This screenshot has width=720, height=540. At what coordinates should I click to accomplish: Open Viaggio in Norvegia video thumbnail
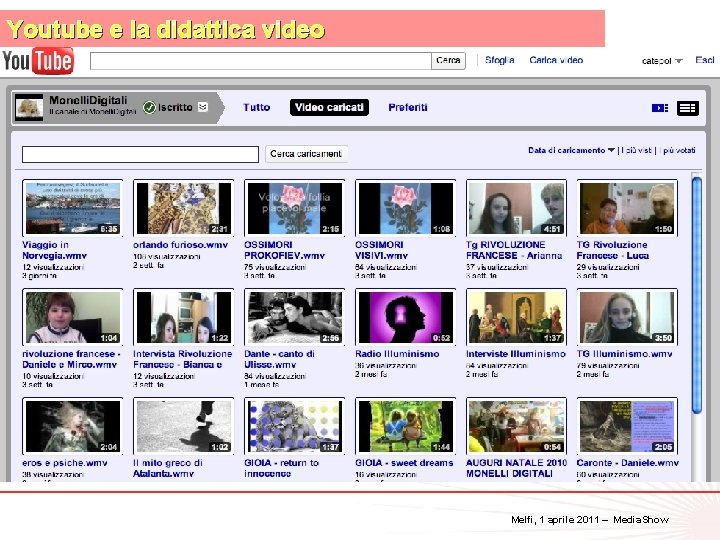click(x=73, y=208)
